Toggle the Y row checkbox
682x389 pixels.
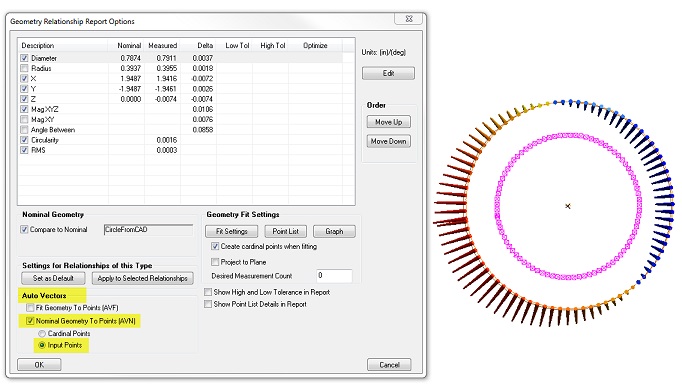[24, 89]
